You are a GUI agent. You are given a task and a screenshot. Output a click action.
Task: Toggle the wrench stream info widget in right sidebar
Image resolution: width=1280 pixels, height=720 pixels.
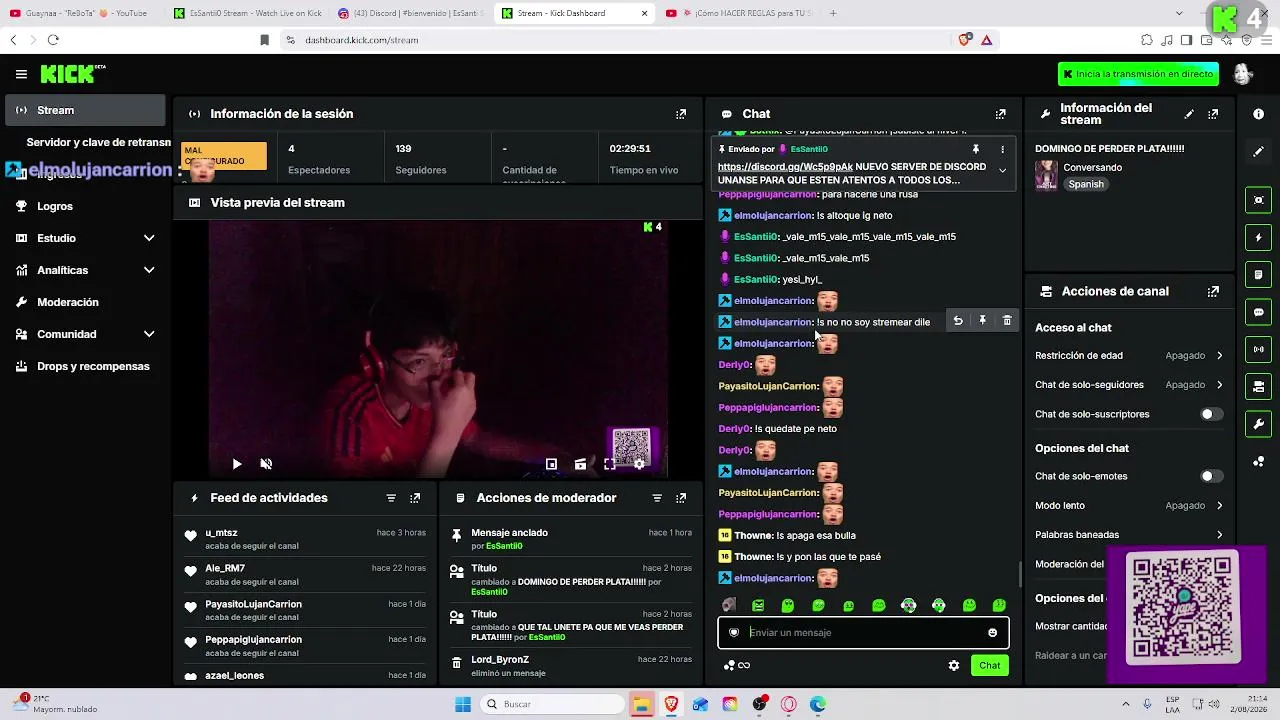[1258, 424]
